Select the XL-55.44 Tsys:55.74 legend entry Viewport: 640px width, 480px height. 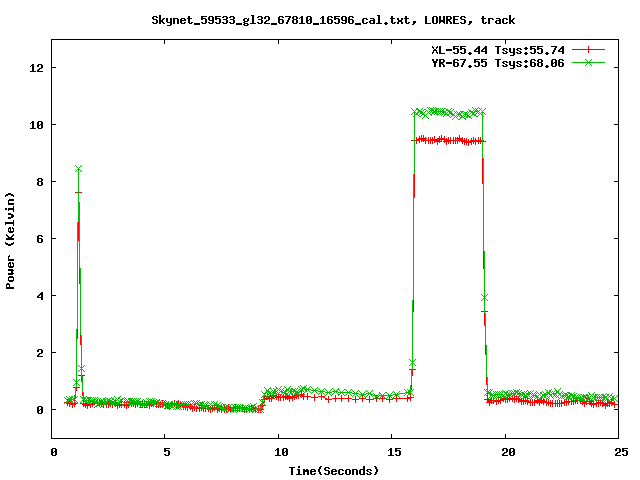click(498, 50)
